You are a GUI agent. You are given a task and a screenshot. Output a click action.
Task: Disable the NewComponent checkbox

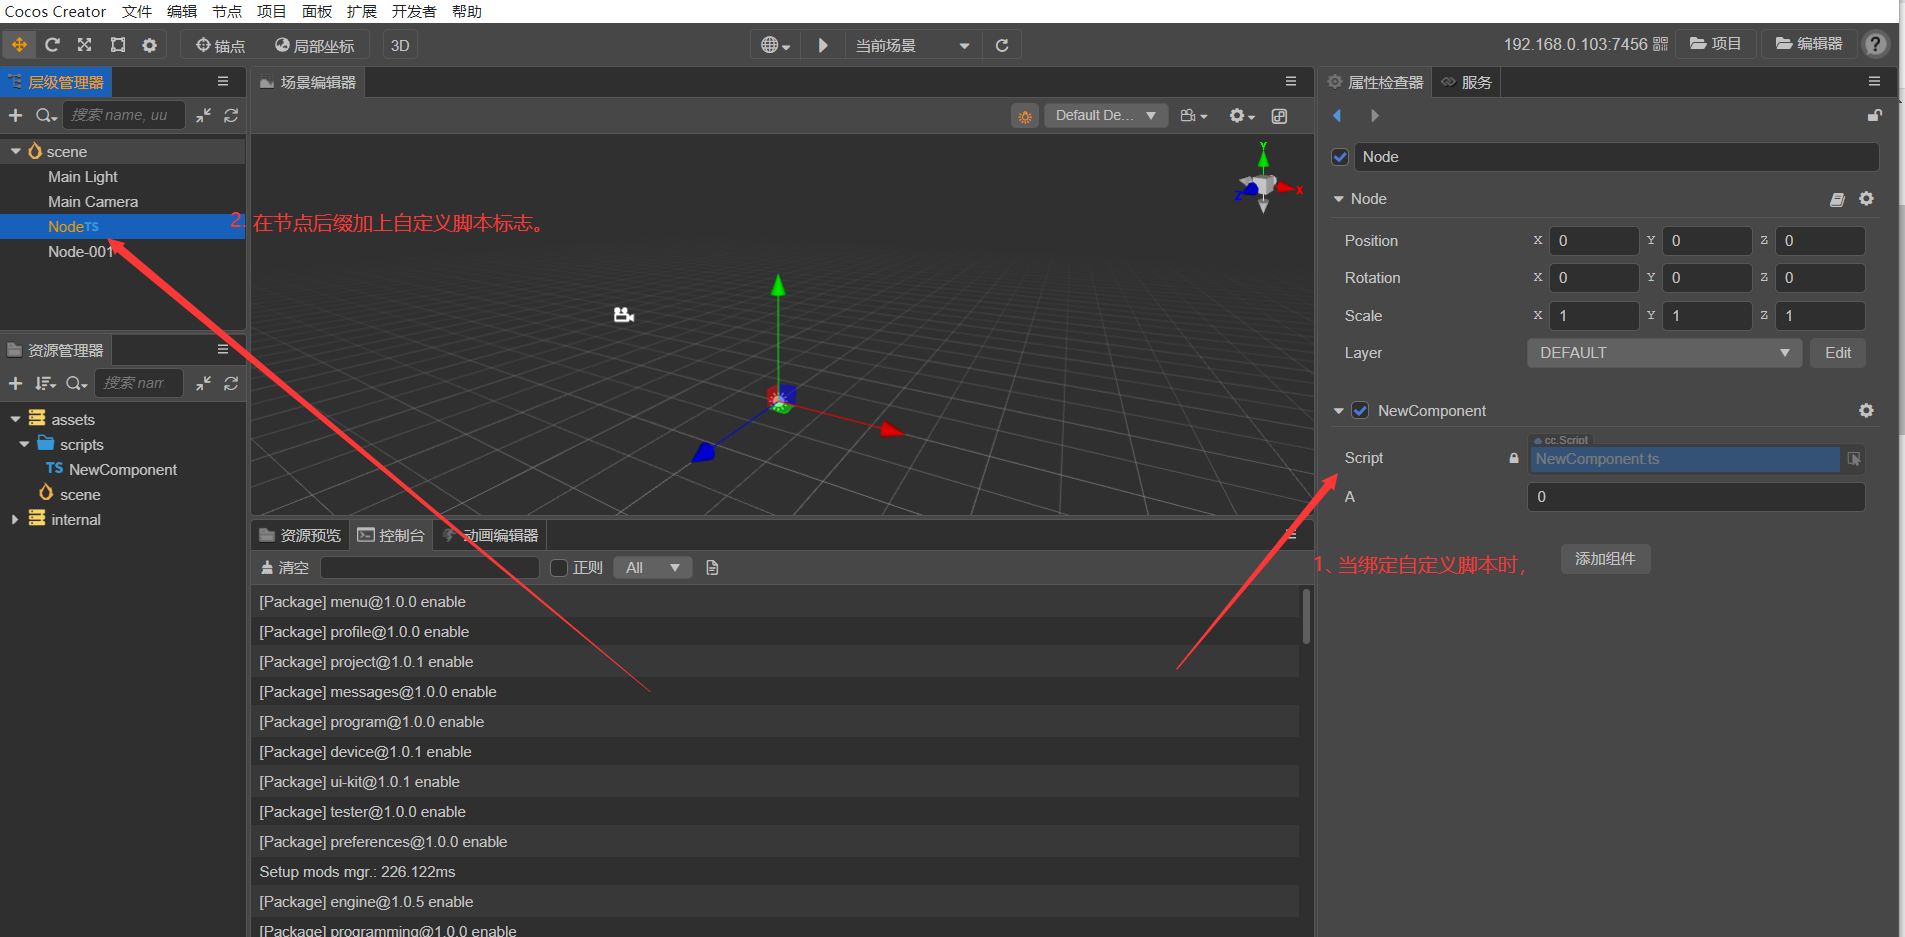pyautogui.click(x=1360, y=411)
